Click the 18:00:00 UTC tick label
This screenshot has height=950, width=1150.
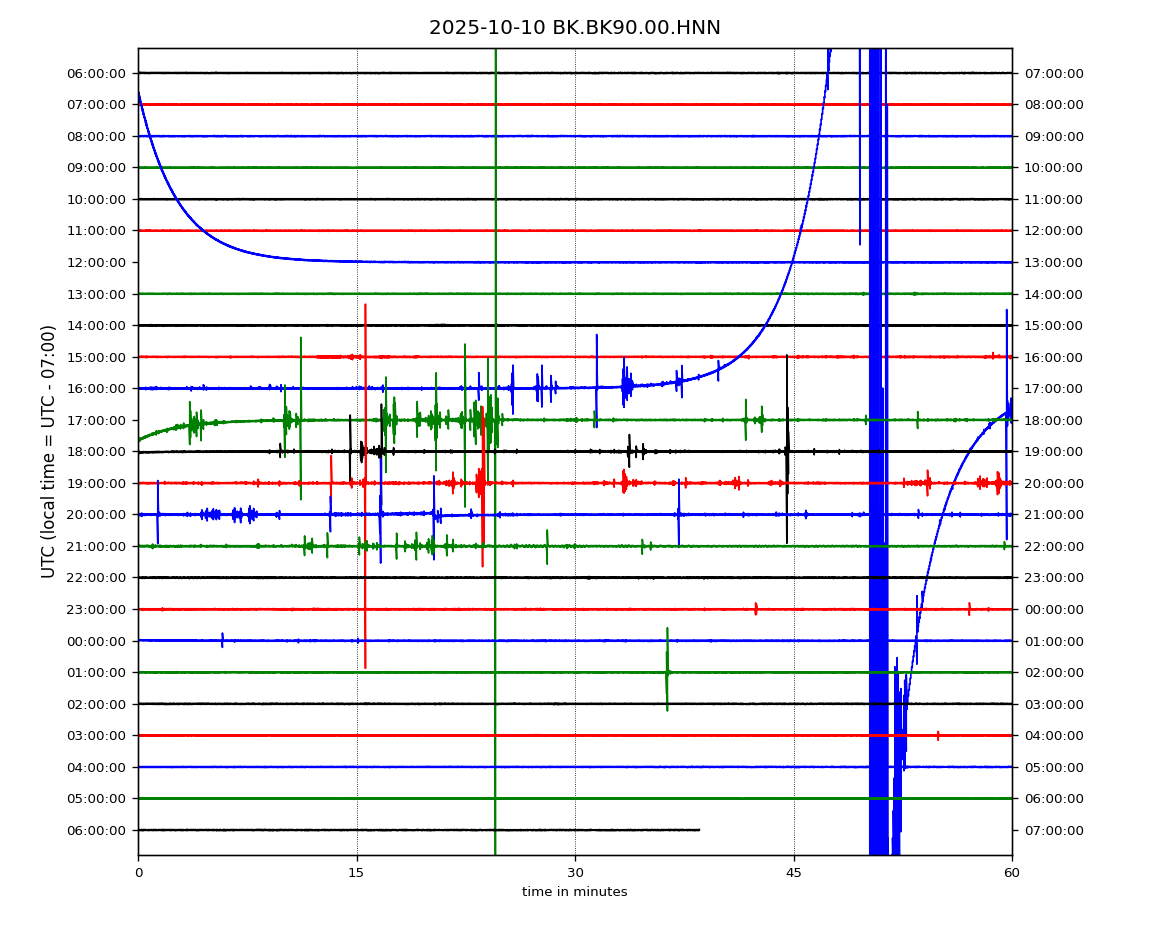(98, 452)
